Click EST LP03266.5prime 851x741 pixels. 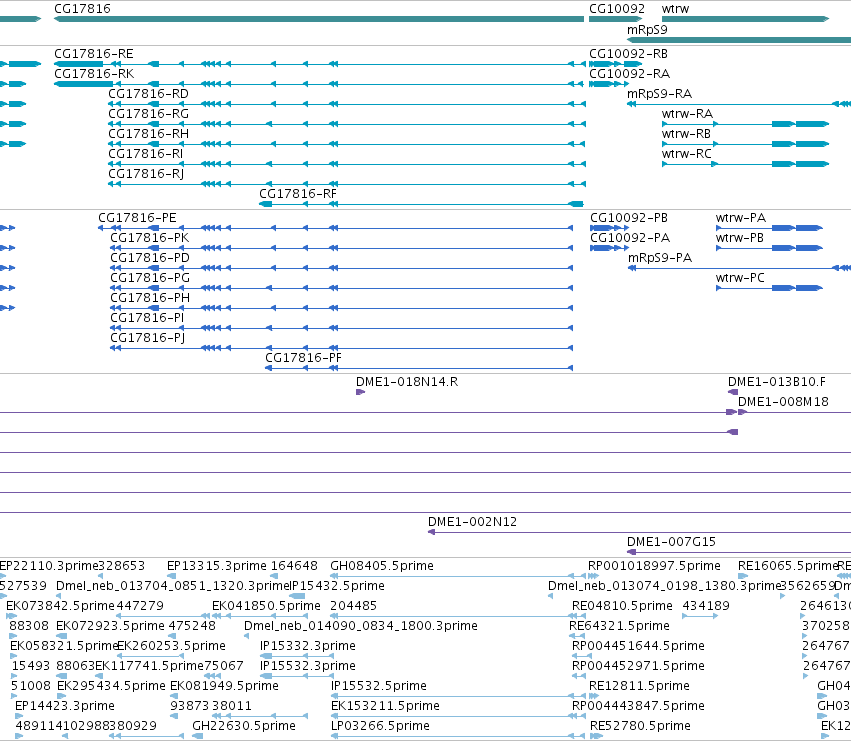point(380,726)
